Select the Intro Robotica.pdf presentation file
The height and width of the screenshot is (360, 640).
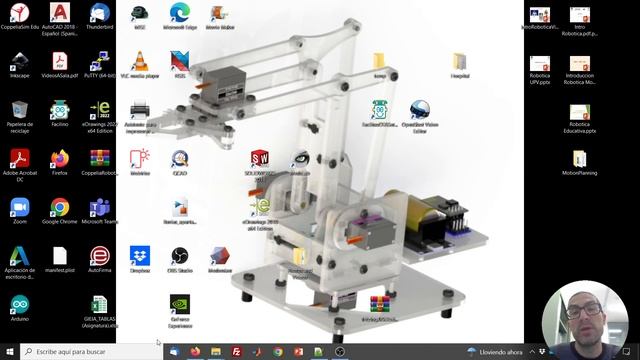580,21
